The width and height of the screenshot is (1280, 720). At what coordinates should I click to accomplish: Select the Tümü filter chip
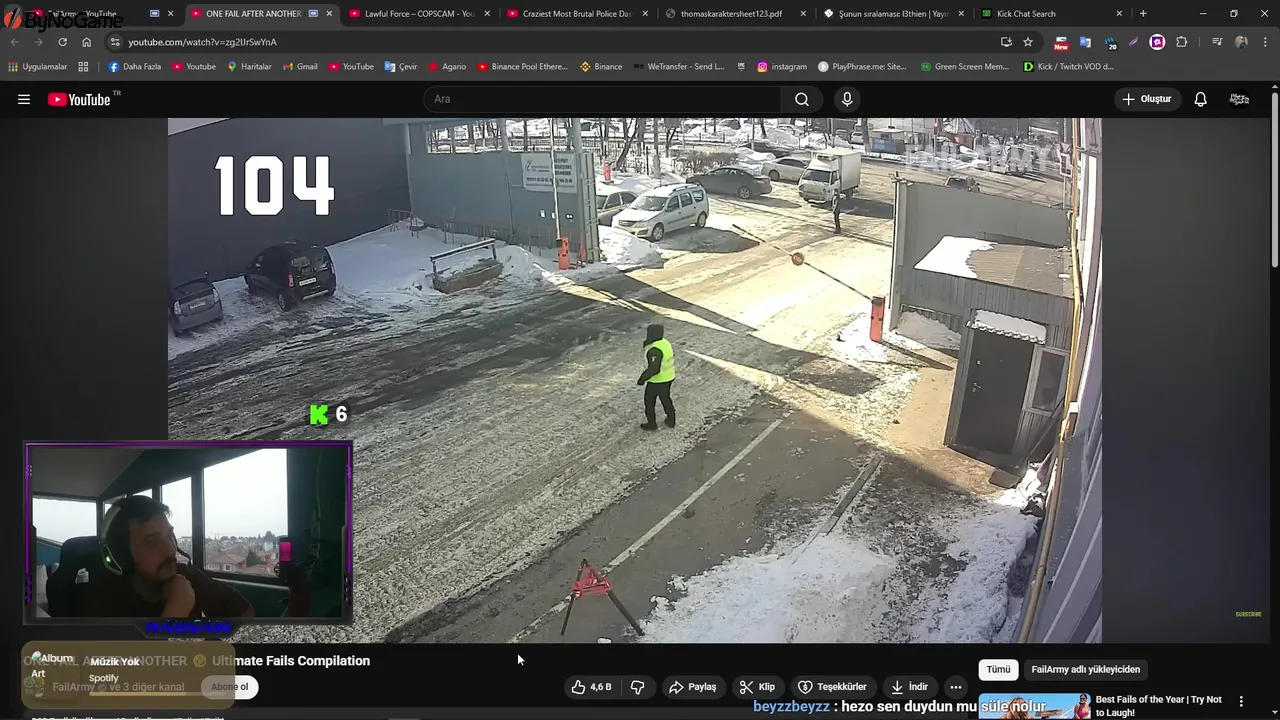pos(998,669)
